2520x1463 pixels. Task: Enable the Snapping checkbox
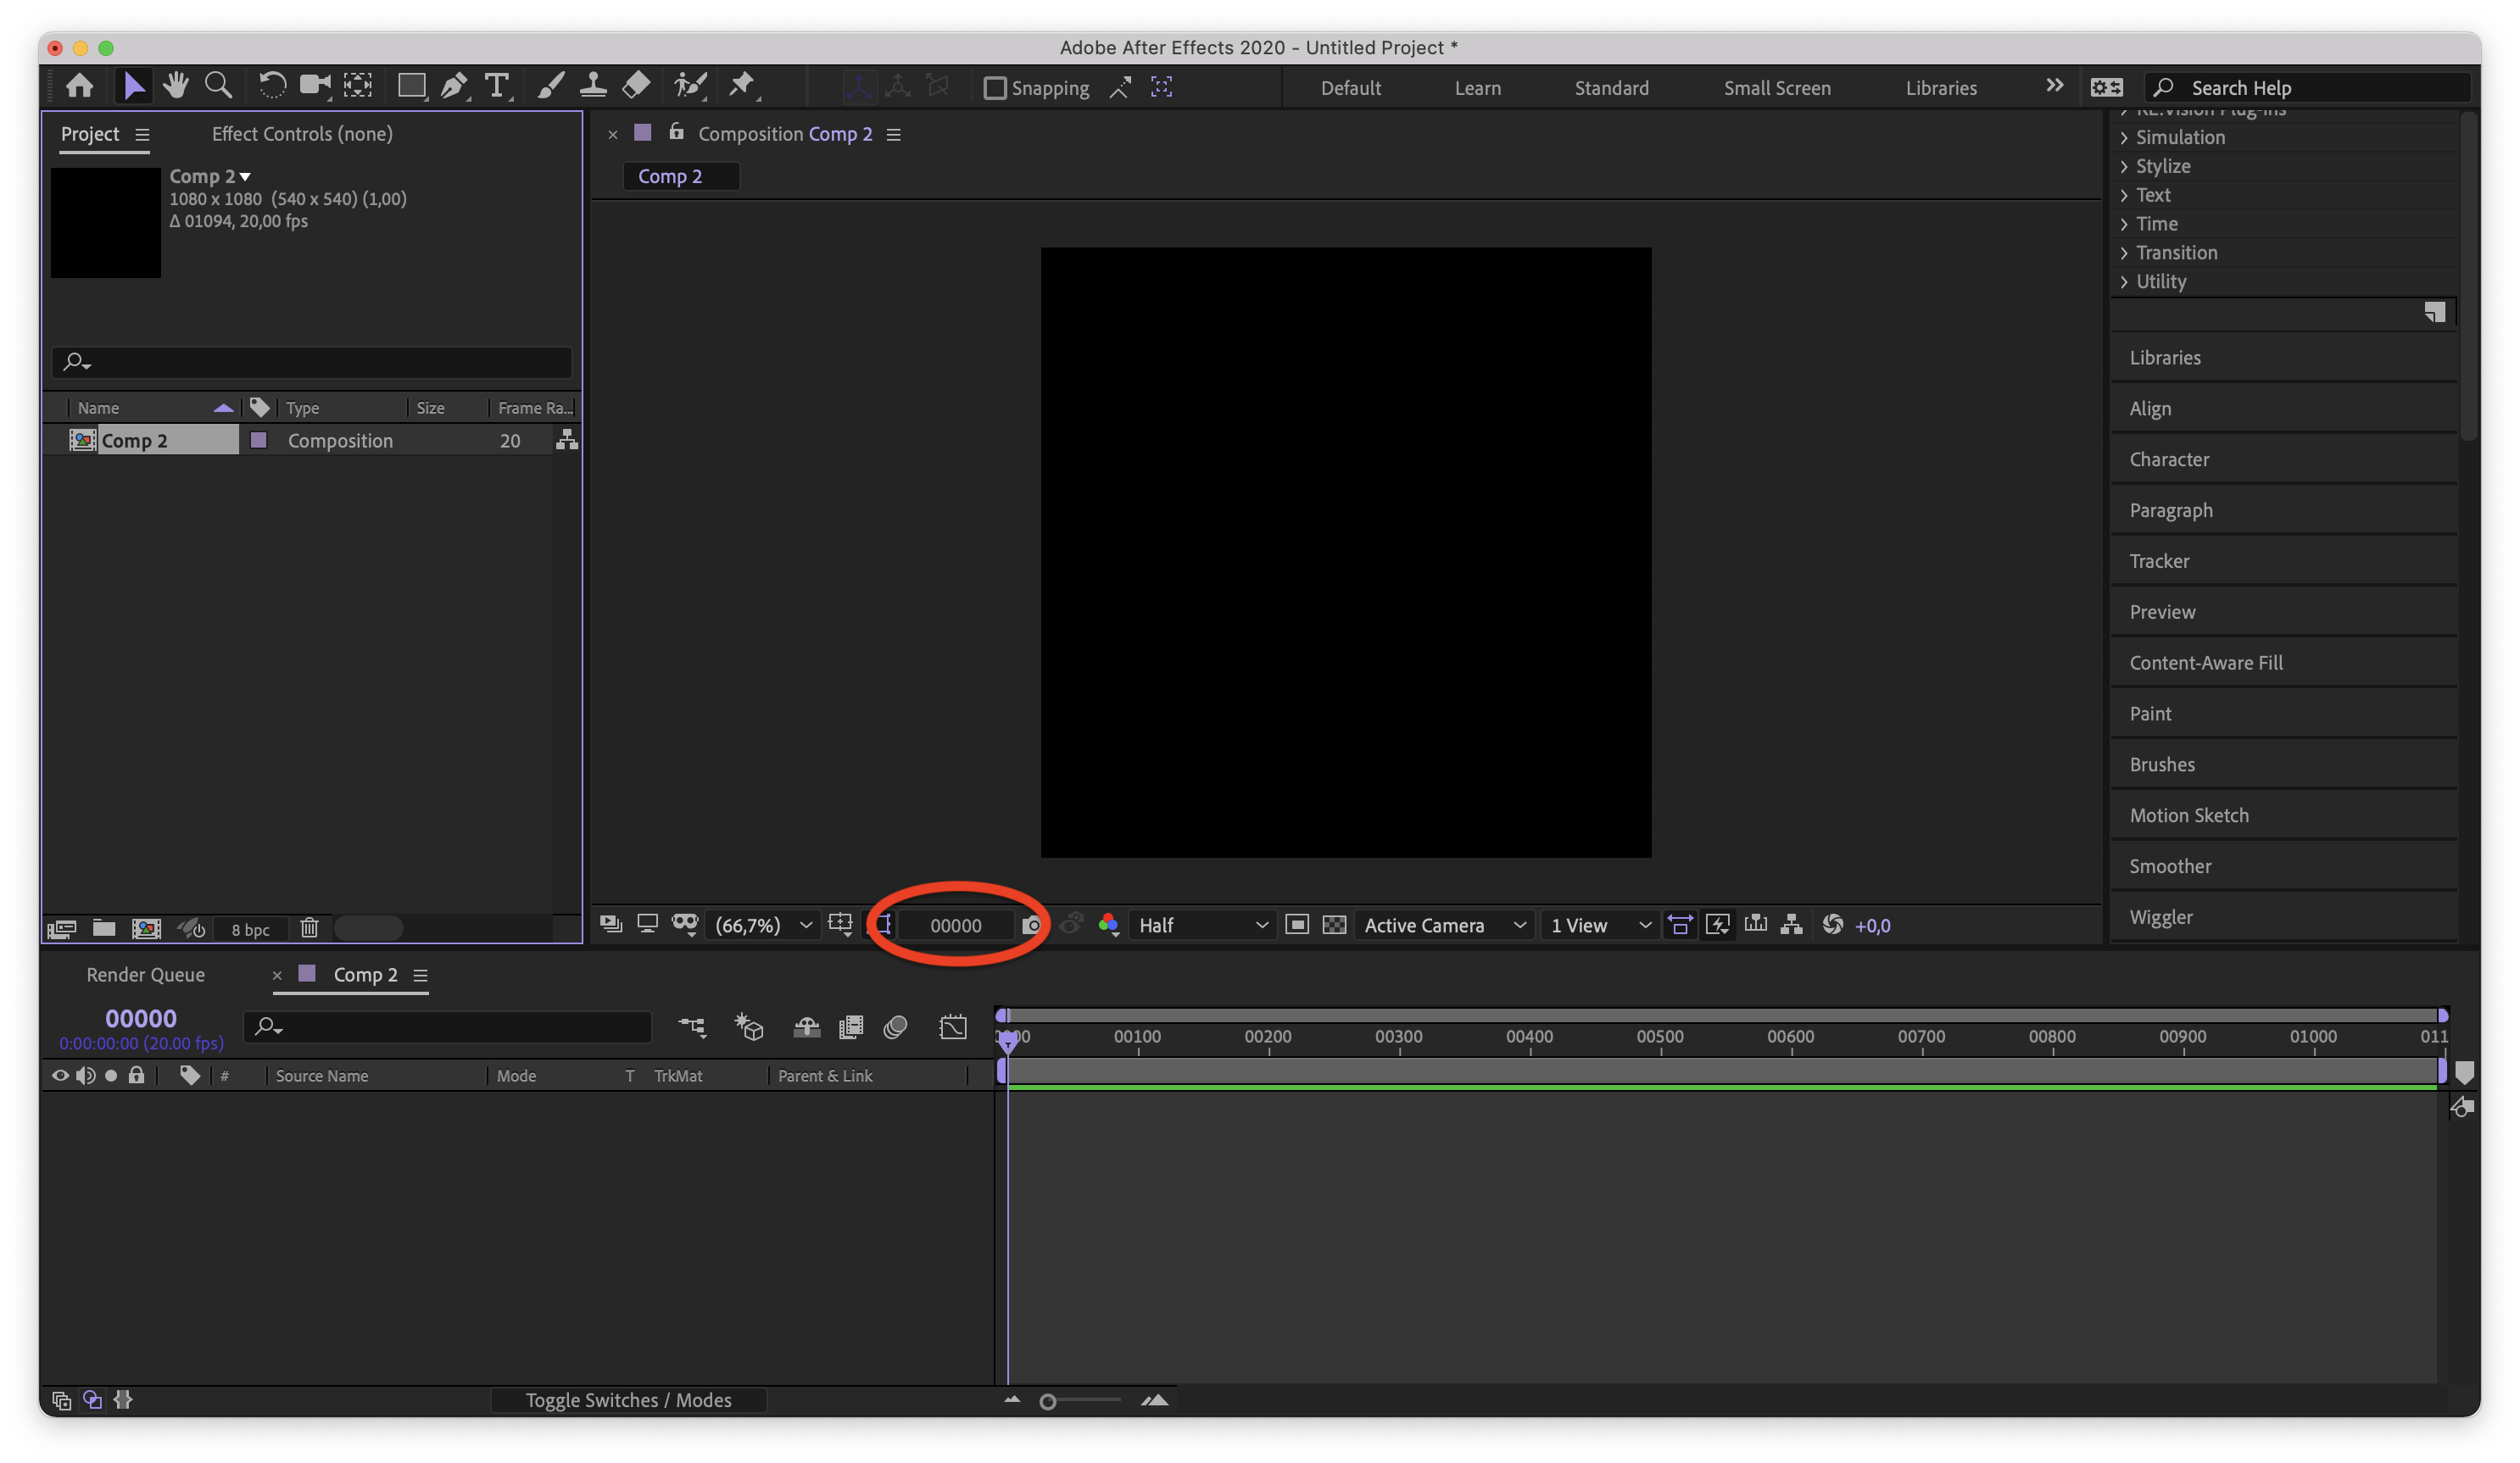click(x=995, y=88)
